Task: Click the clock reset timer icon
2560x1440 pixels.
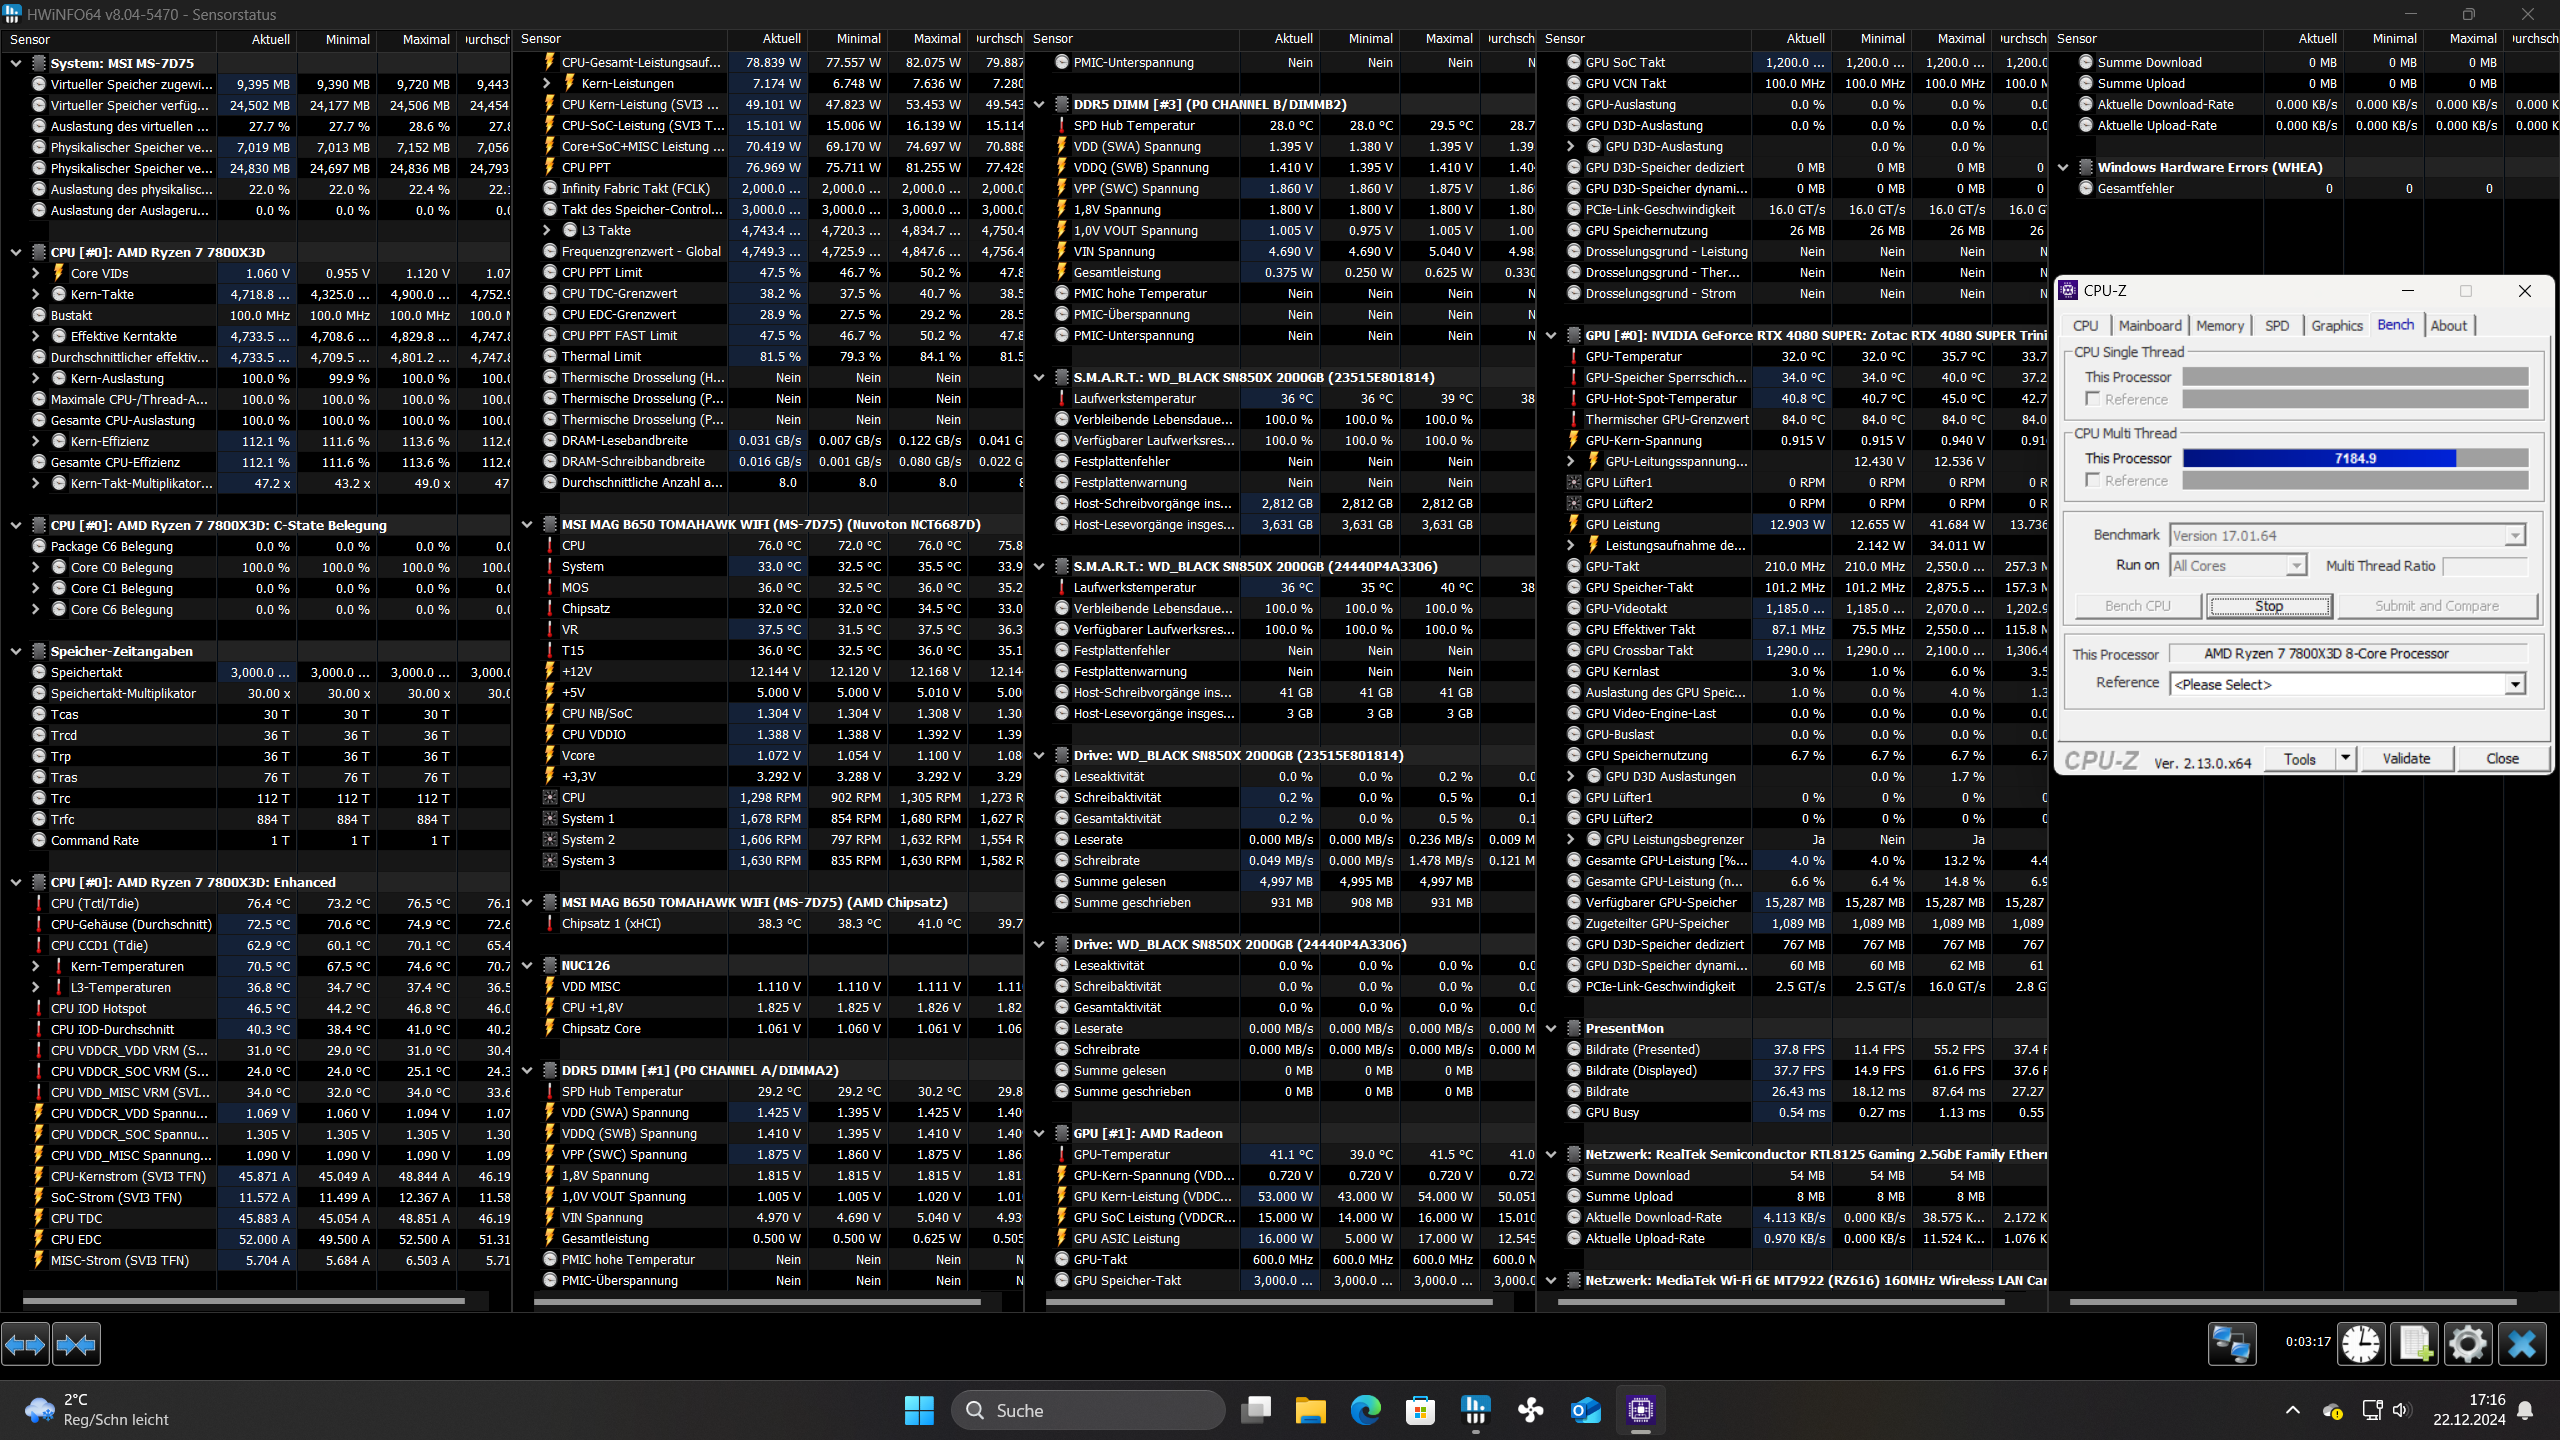Action: (2361, 1343)
